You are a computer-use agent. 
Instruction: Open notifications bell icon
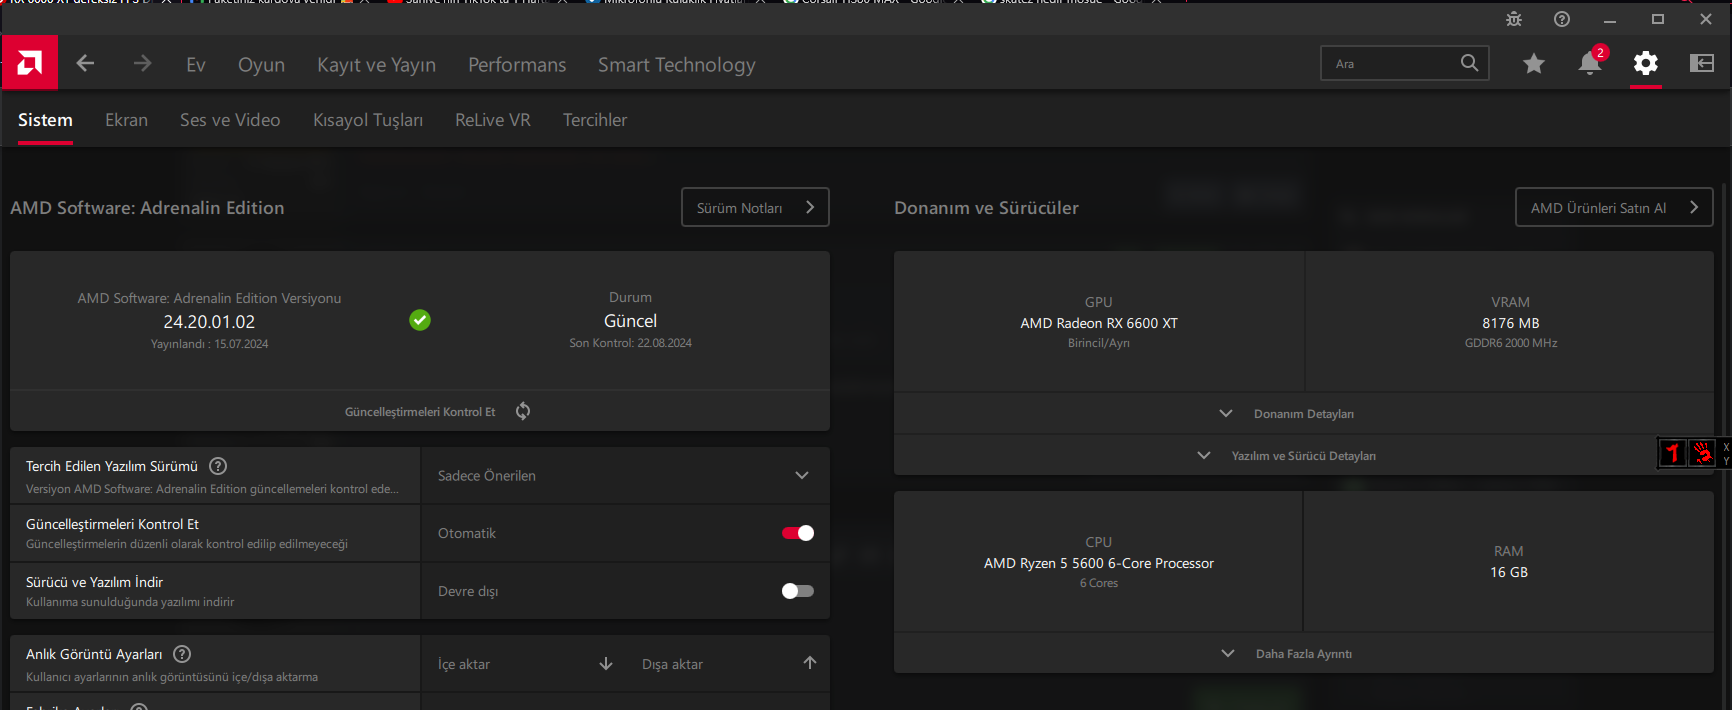(x=1590, y=63)
